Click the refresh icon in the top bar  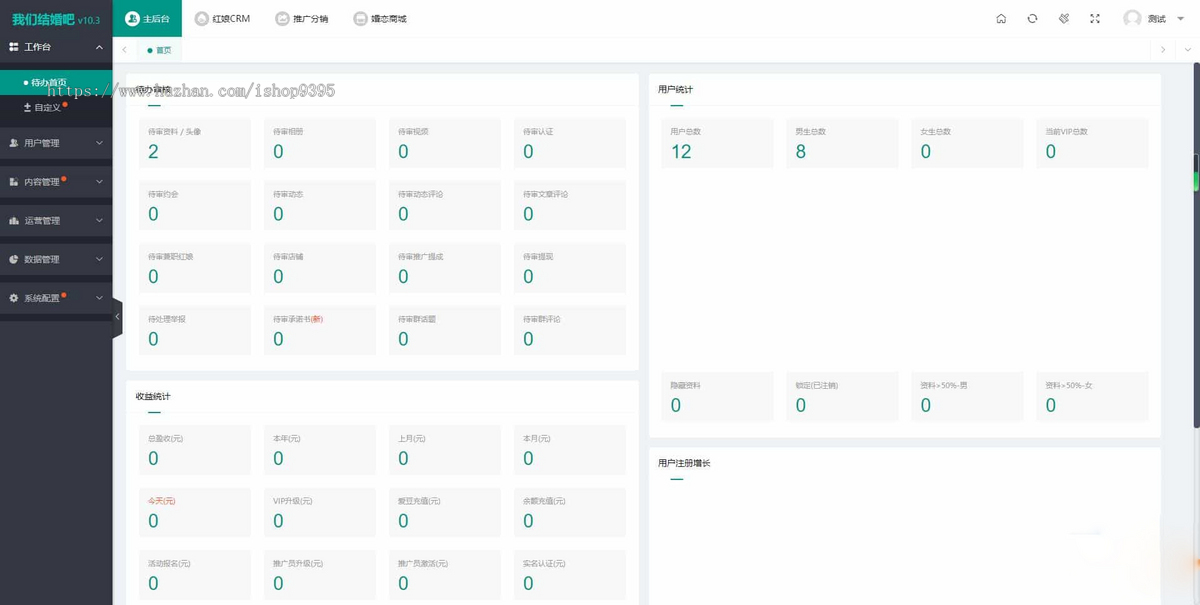click(x=1032, y=19)
